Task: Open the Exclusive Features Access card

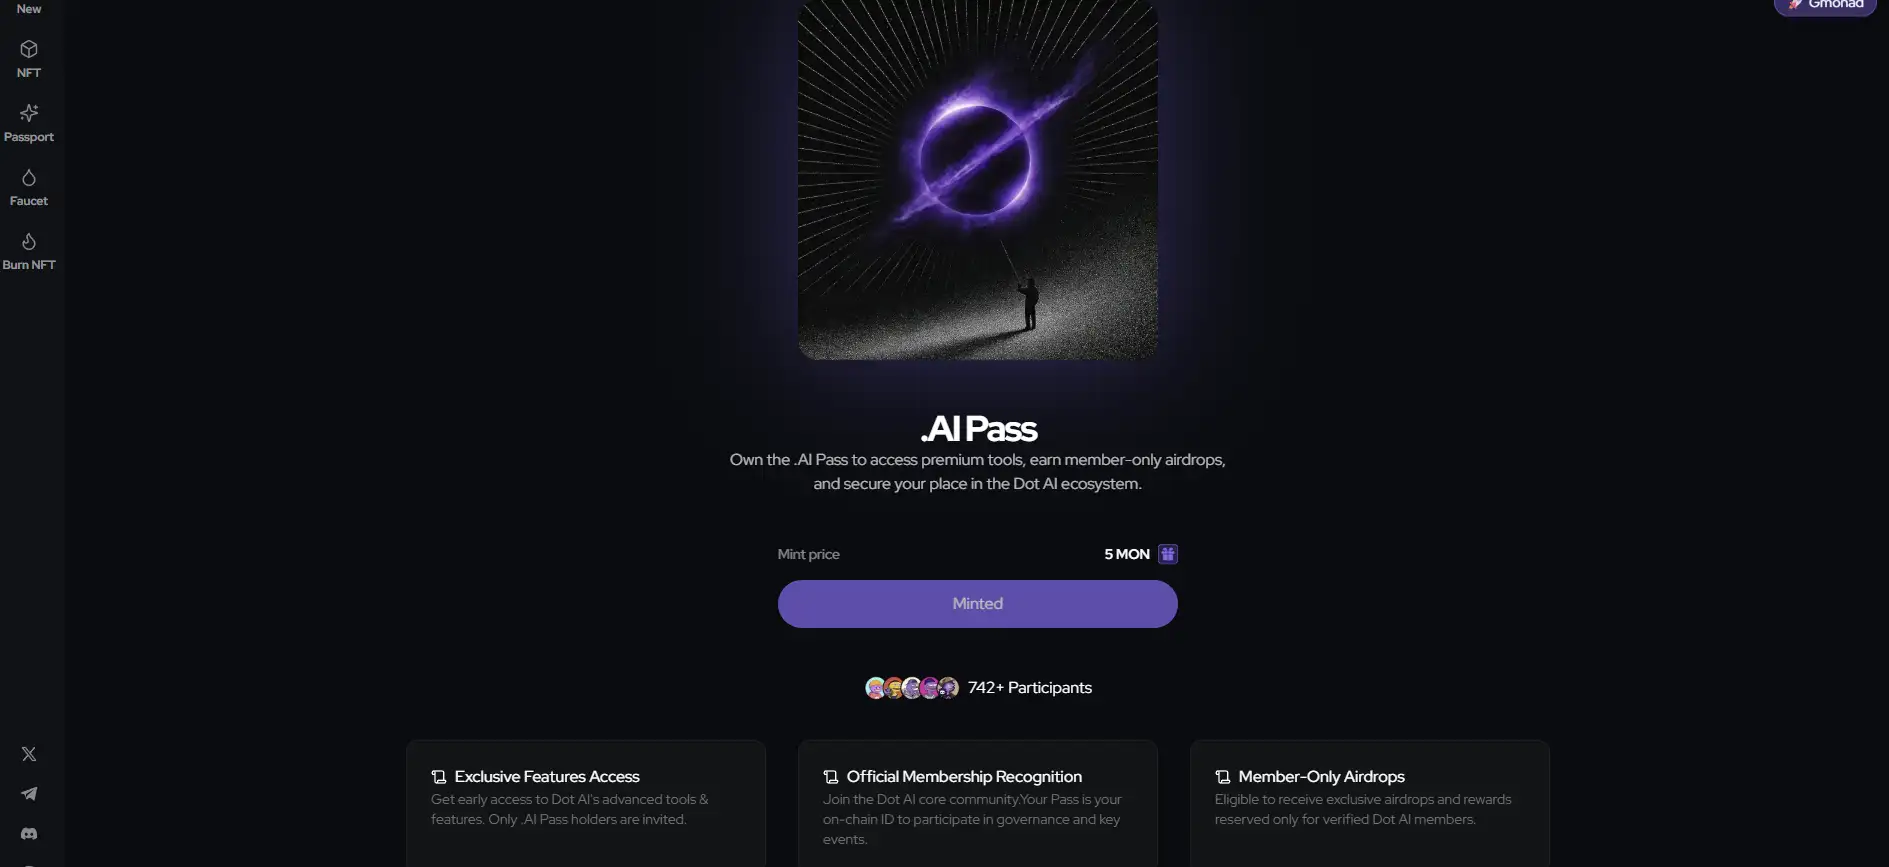Action: 586,803
